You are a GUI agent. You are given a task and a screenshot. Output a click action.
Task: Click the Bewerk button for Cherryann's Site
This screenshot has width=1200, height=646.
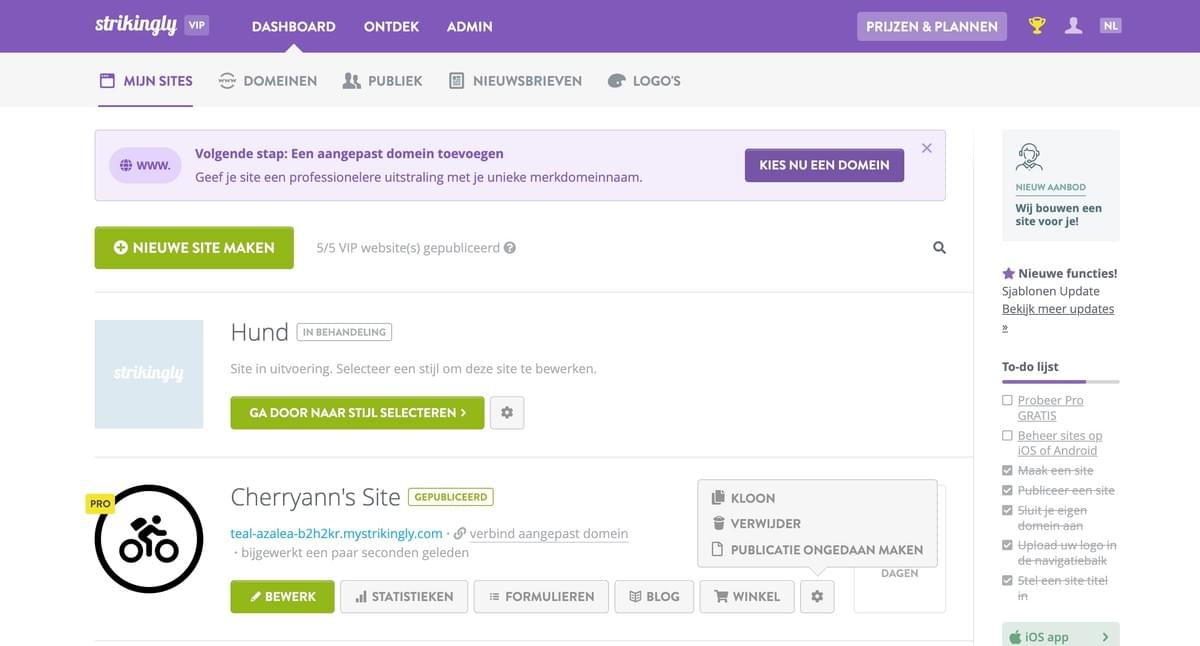click(x=282, y=596)
